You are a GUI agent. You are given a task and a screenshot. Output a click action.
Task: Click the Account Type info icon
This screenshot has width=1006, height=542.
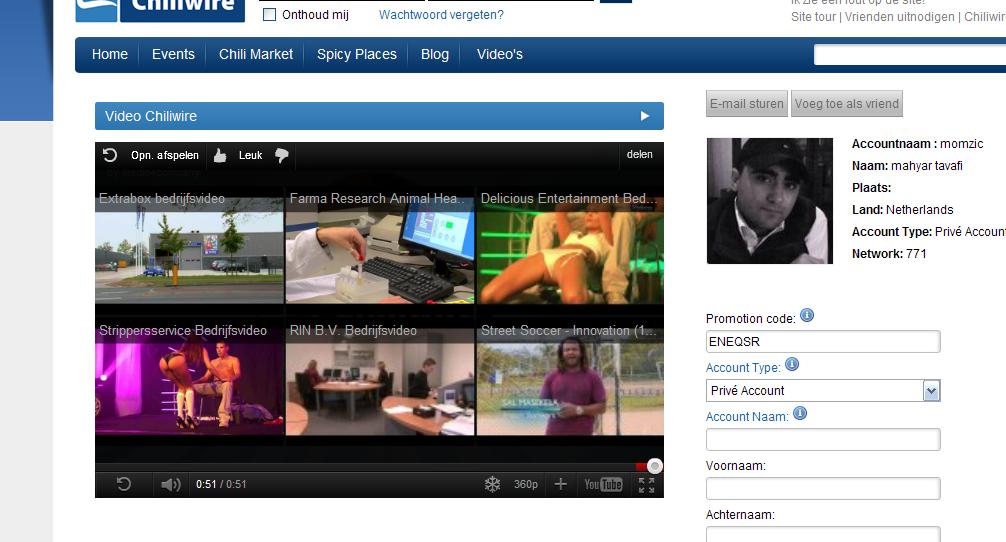pyautogui.click(x=792, y=364)
